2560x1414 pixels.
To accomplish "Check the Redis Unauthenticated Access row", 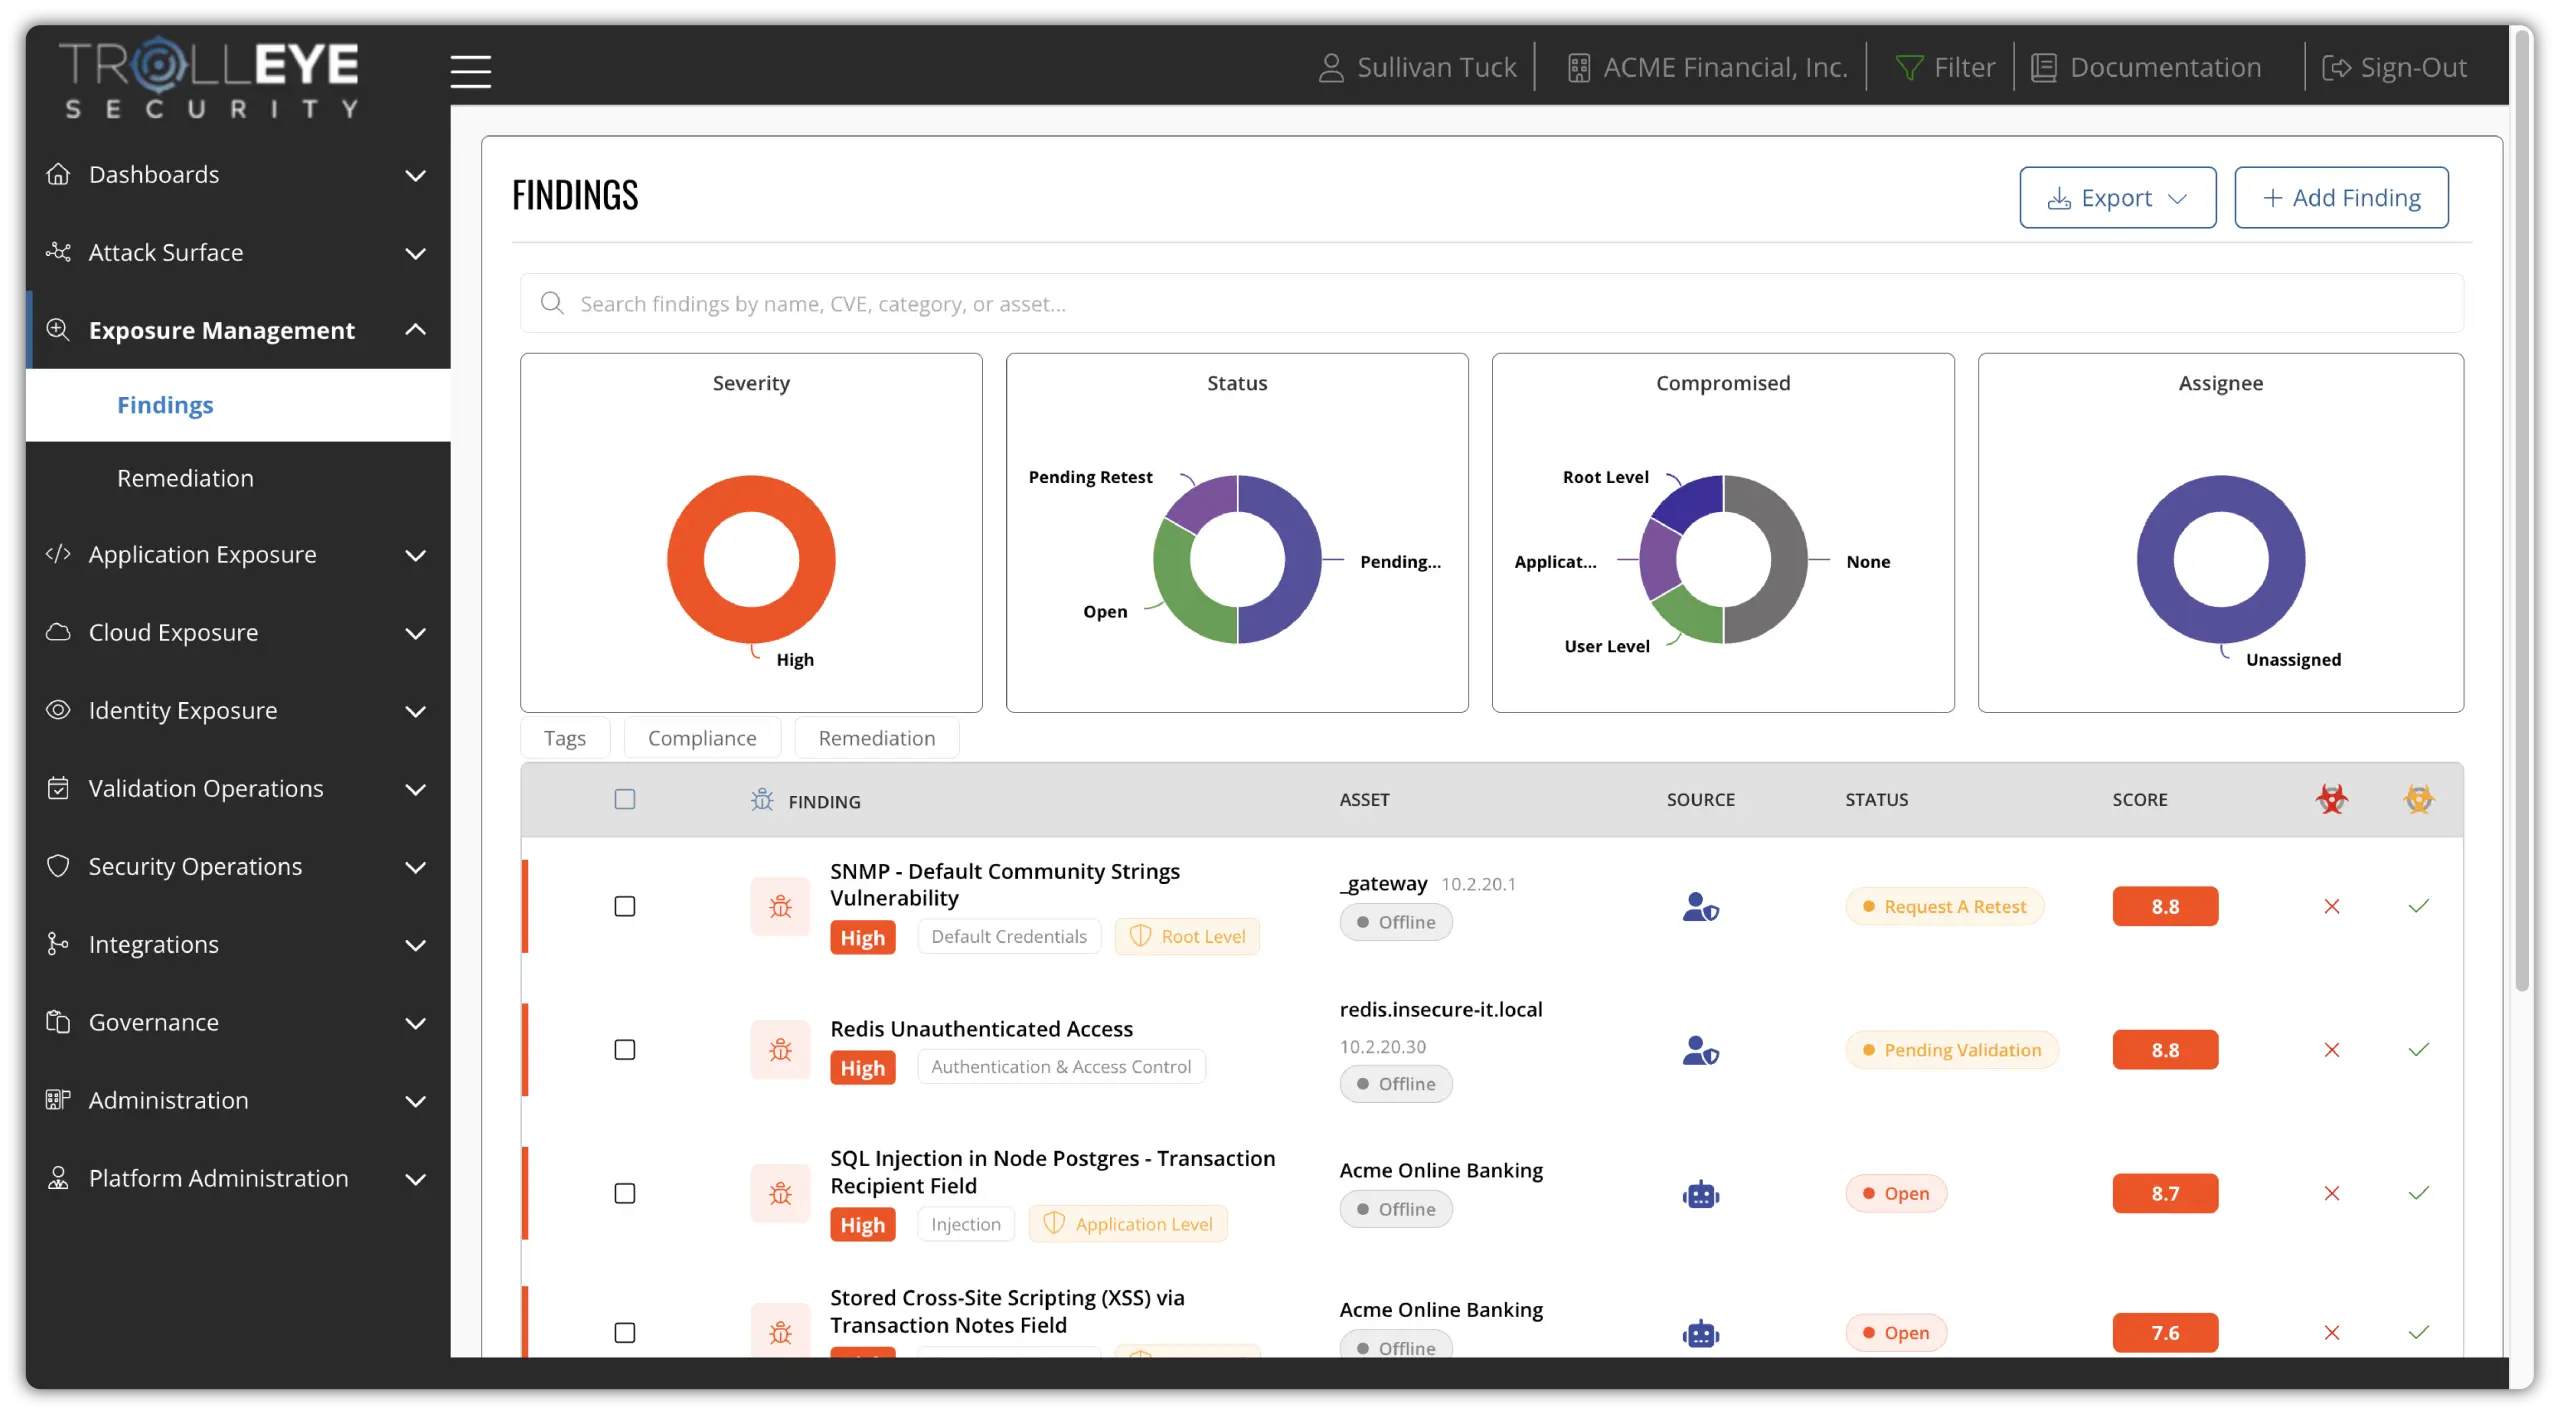I will click(x=624, y=1049).
